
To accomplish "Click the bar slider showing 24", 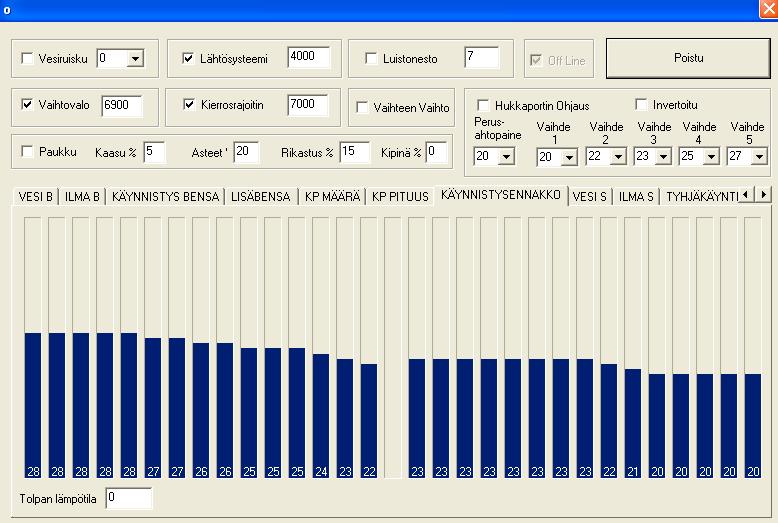I will coord(321,347).
